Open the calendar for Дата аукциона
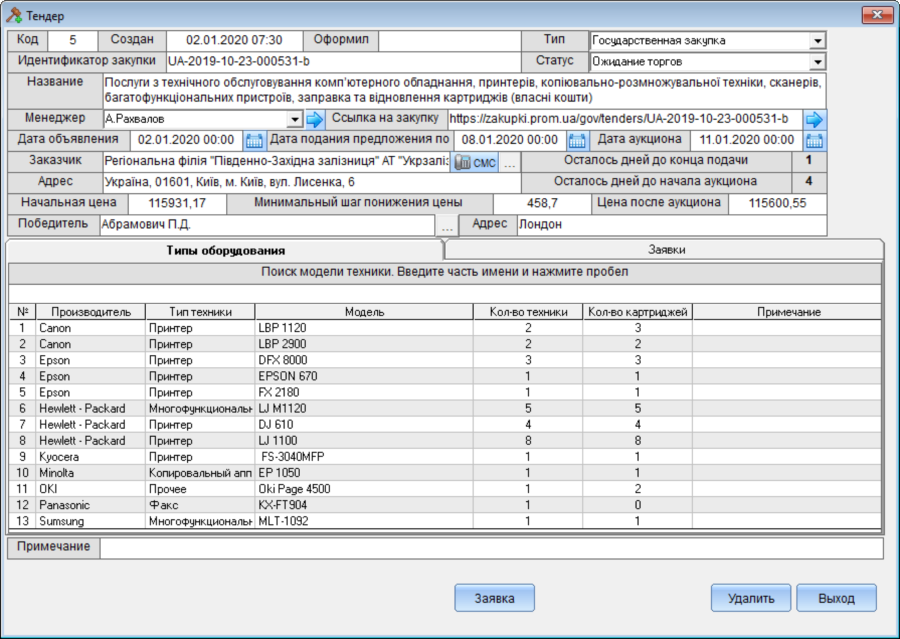 click(814, 140)
